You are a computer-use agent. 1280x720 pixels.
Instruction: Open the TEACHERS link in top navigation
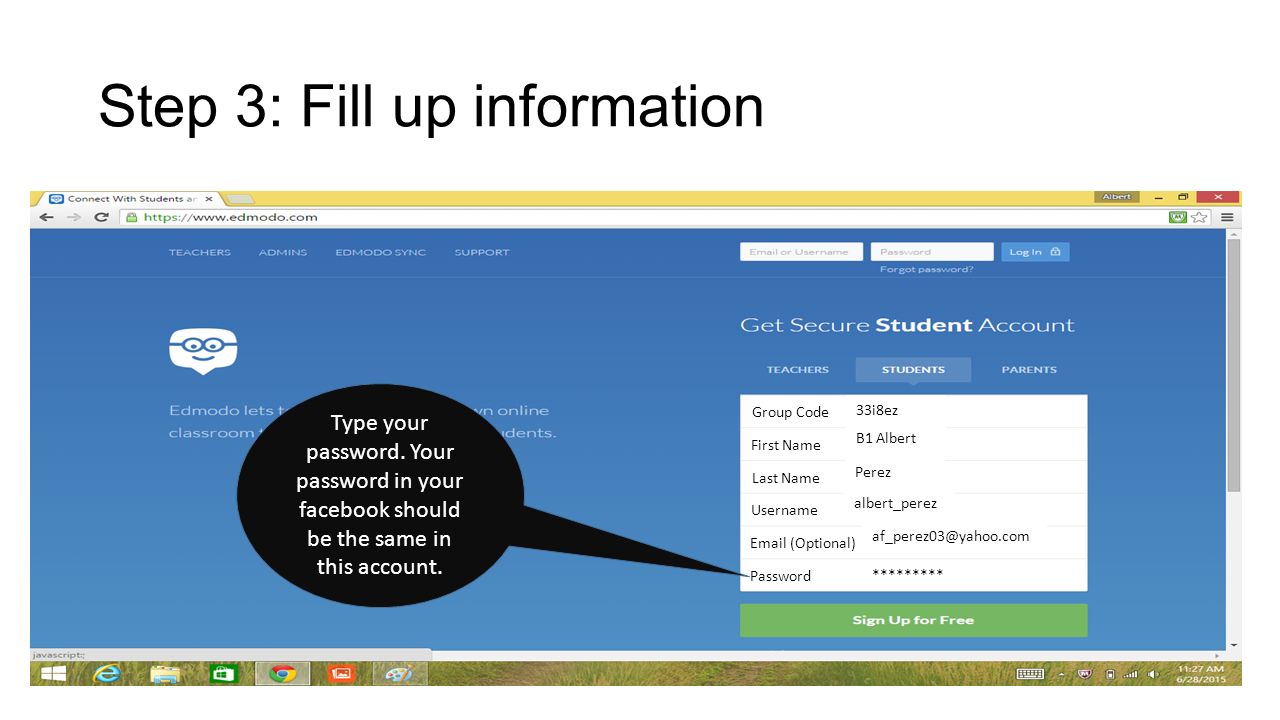click(x=200, y=252)
